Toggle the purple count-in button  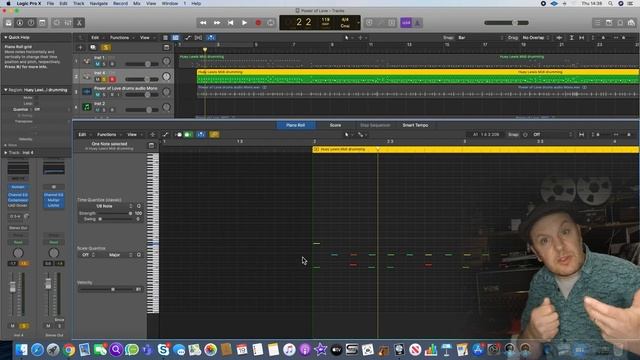point(406,23)
